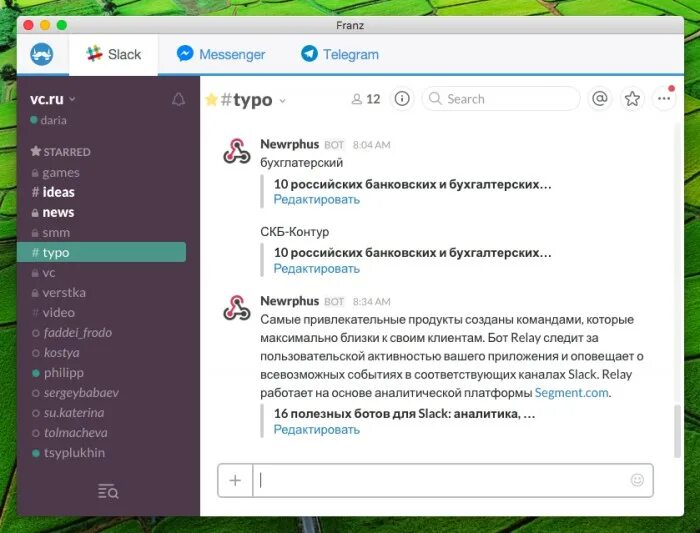Open the Segment.com link
Image resolution: width=700 pixels, height=533 pixels.
coord(571,393)
